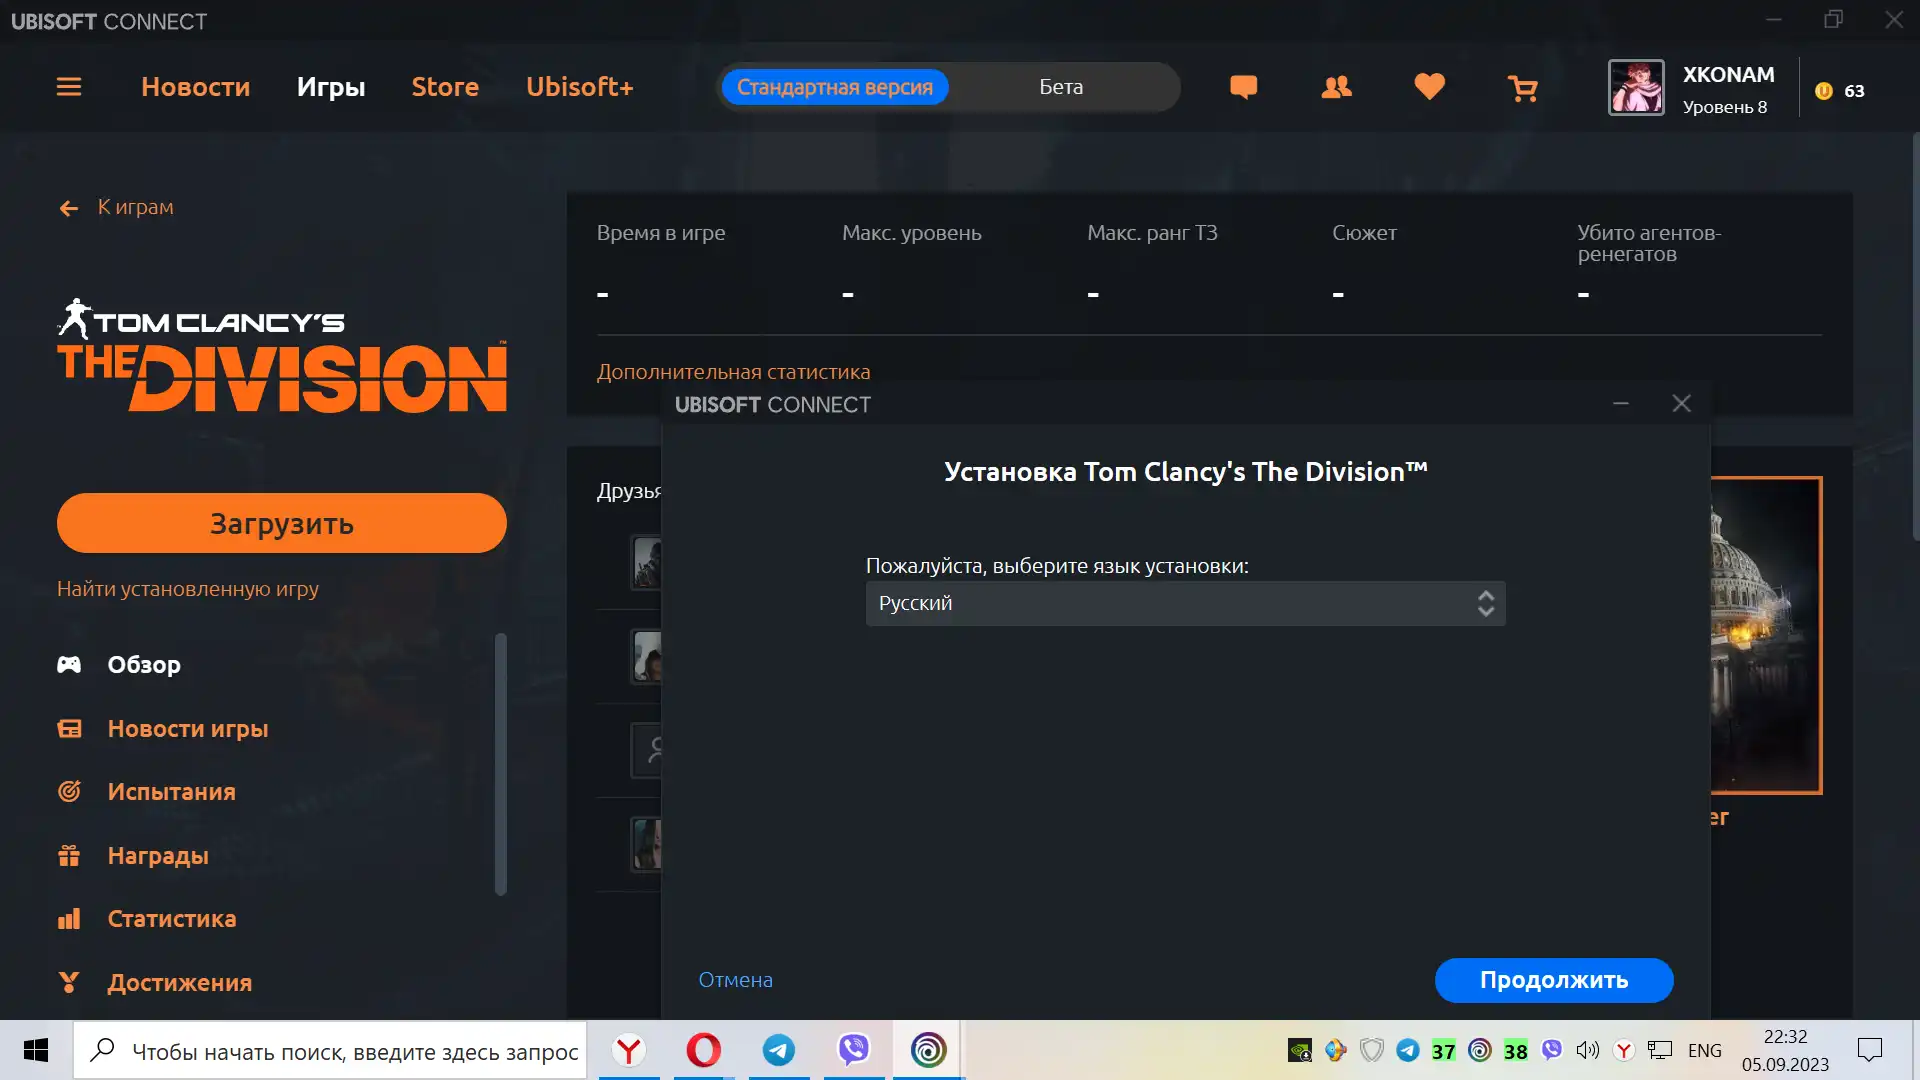1920x1080 pixels.
Task: Click the ENG input language indicator
Action: point(1705,1050)
